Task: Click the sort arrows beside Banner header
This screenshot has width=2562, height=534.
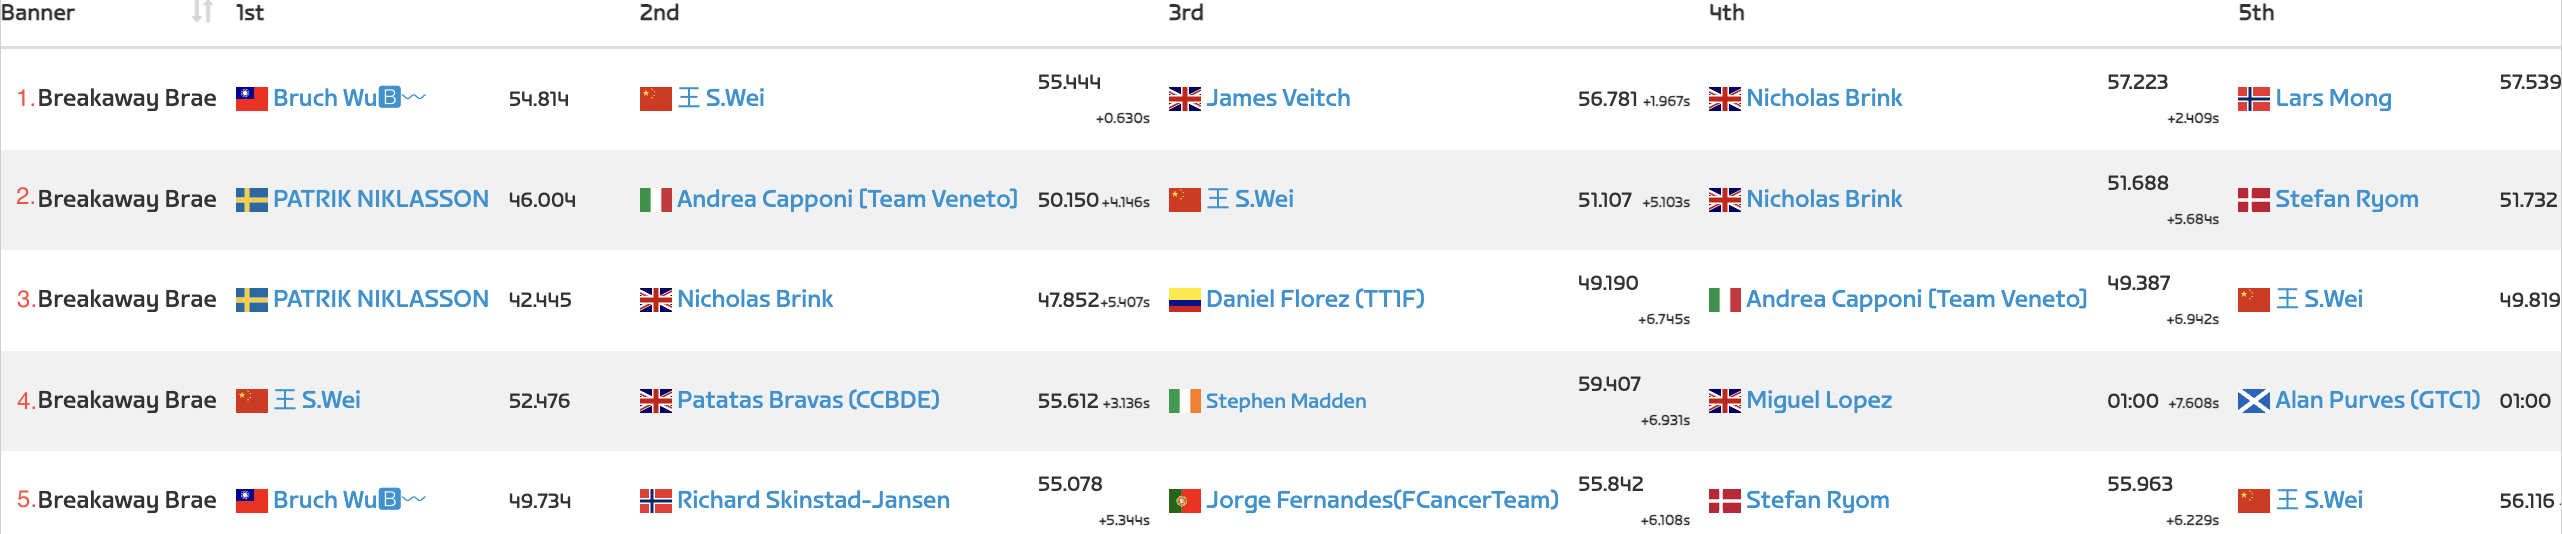Action: point(202,12)
